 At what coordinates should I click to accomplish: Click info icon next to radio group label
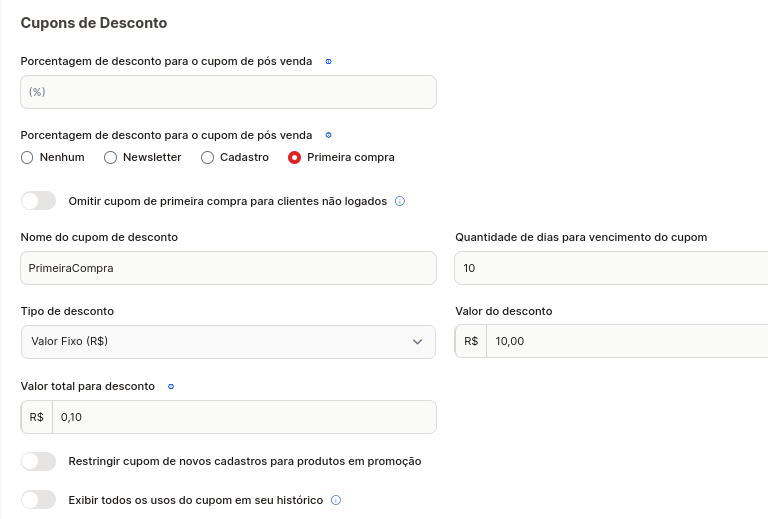[329, 135]
